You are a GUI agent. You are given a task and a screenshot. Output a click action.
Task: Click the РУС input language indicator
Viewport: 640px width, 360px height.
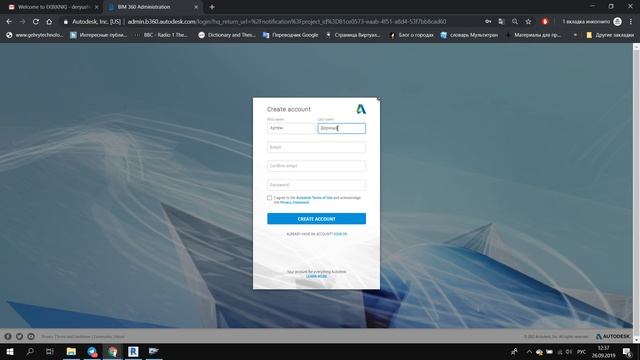582,352
